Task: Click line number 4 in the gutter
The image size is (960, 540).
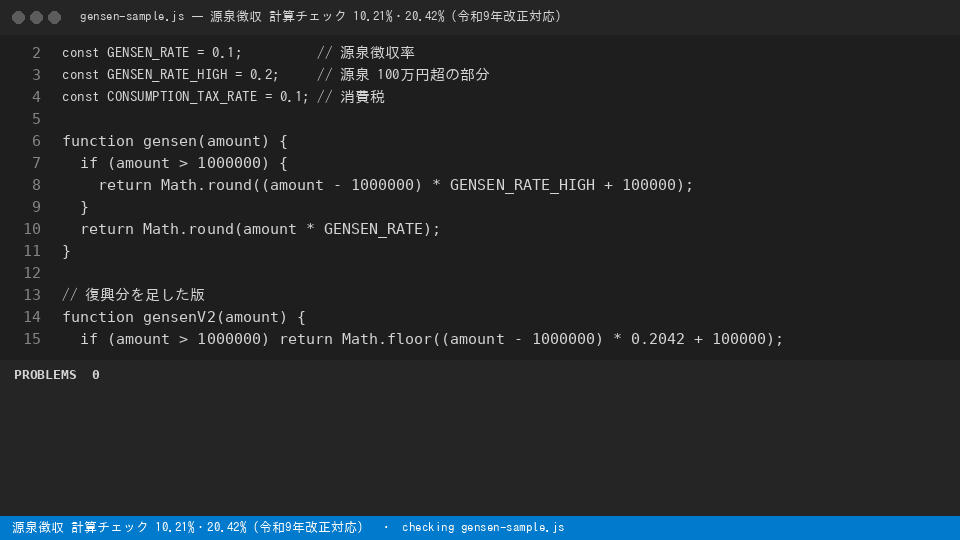Action: [36, 97]
